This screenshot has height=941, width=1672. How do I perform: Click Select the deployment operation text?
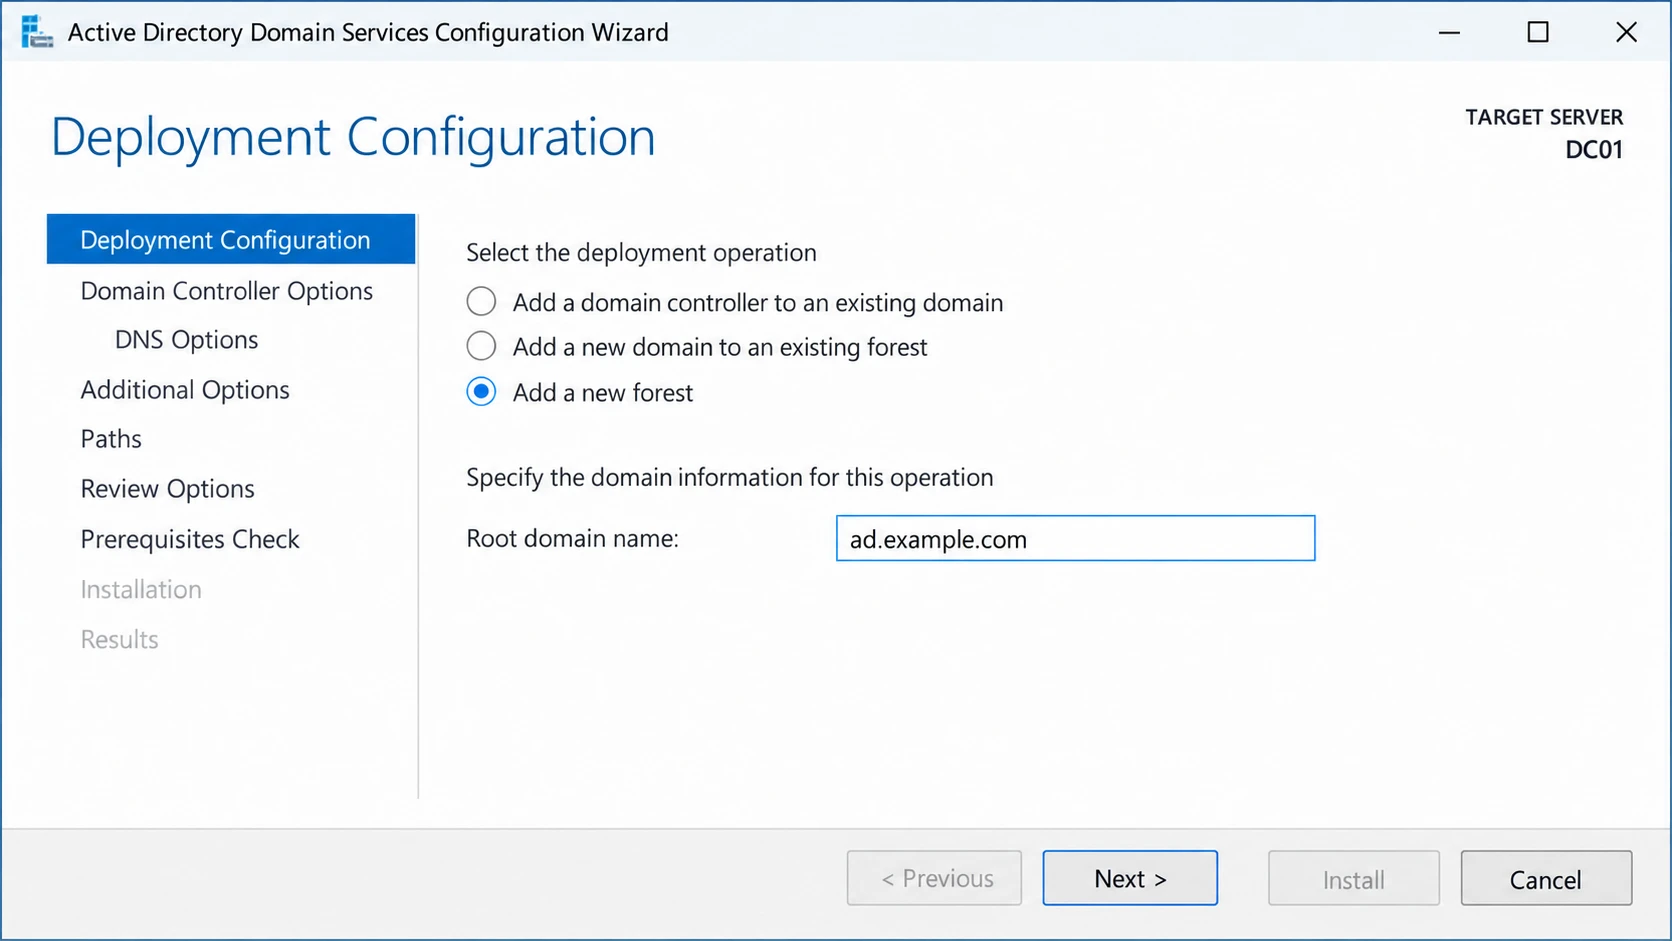click(x=641, y=253)
